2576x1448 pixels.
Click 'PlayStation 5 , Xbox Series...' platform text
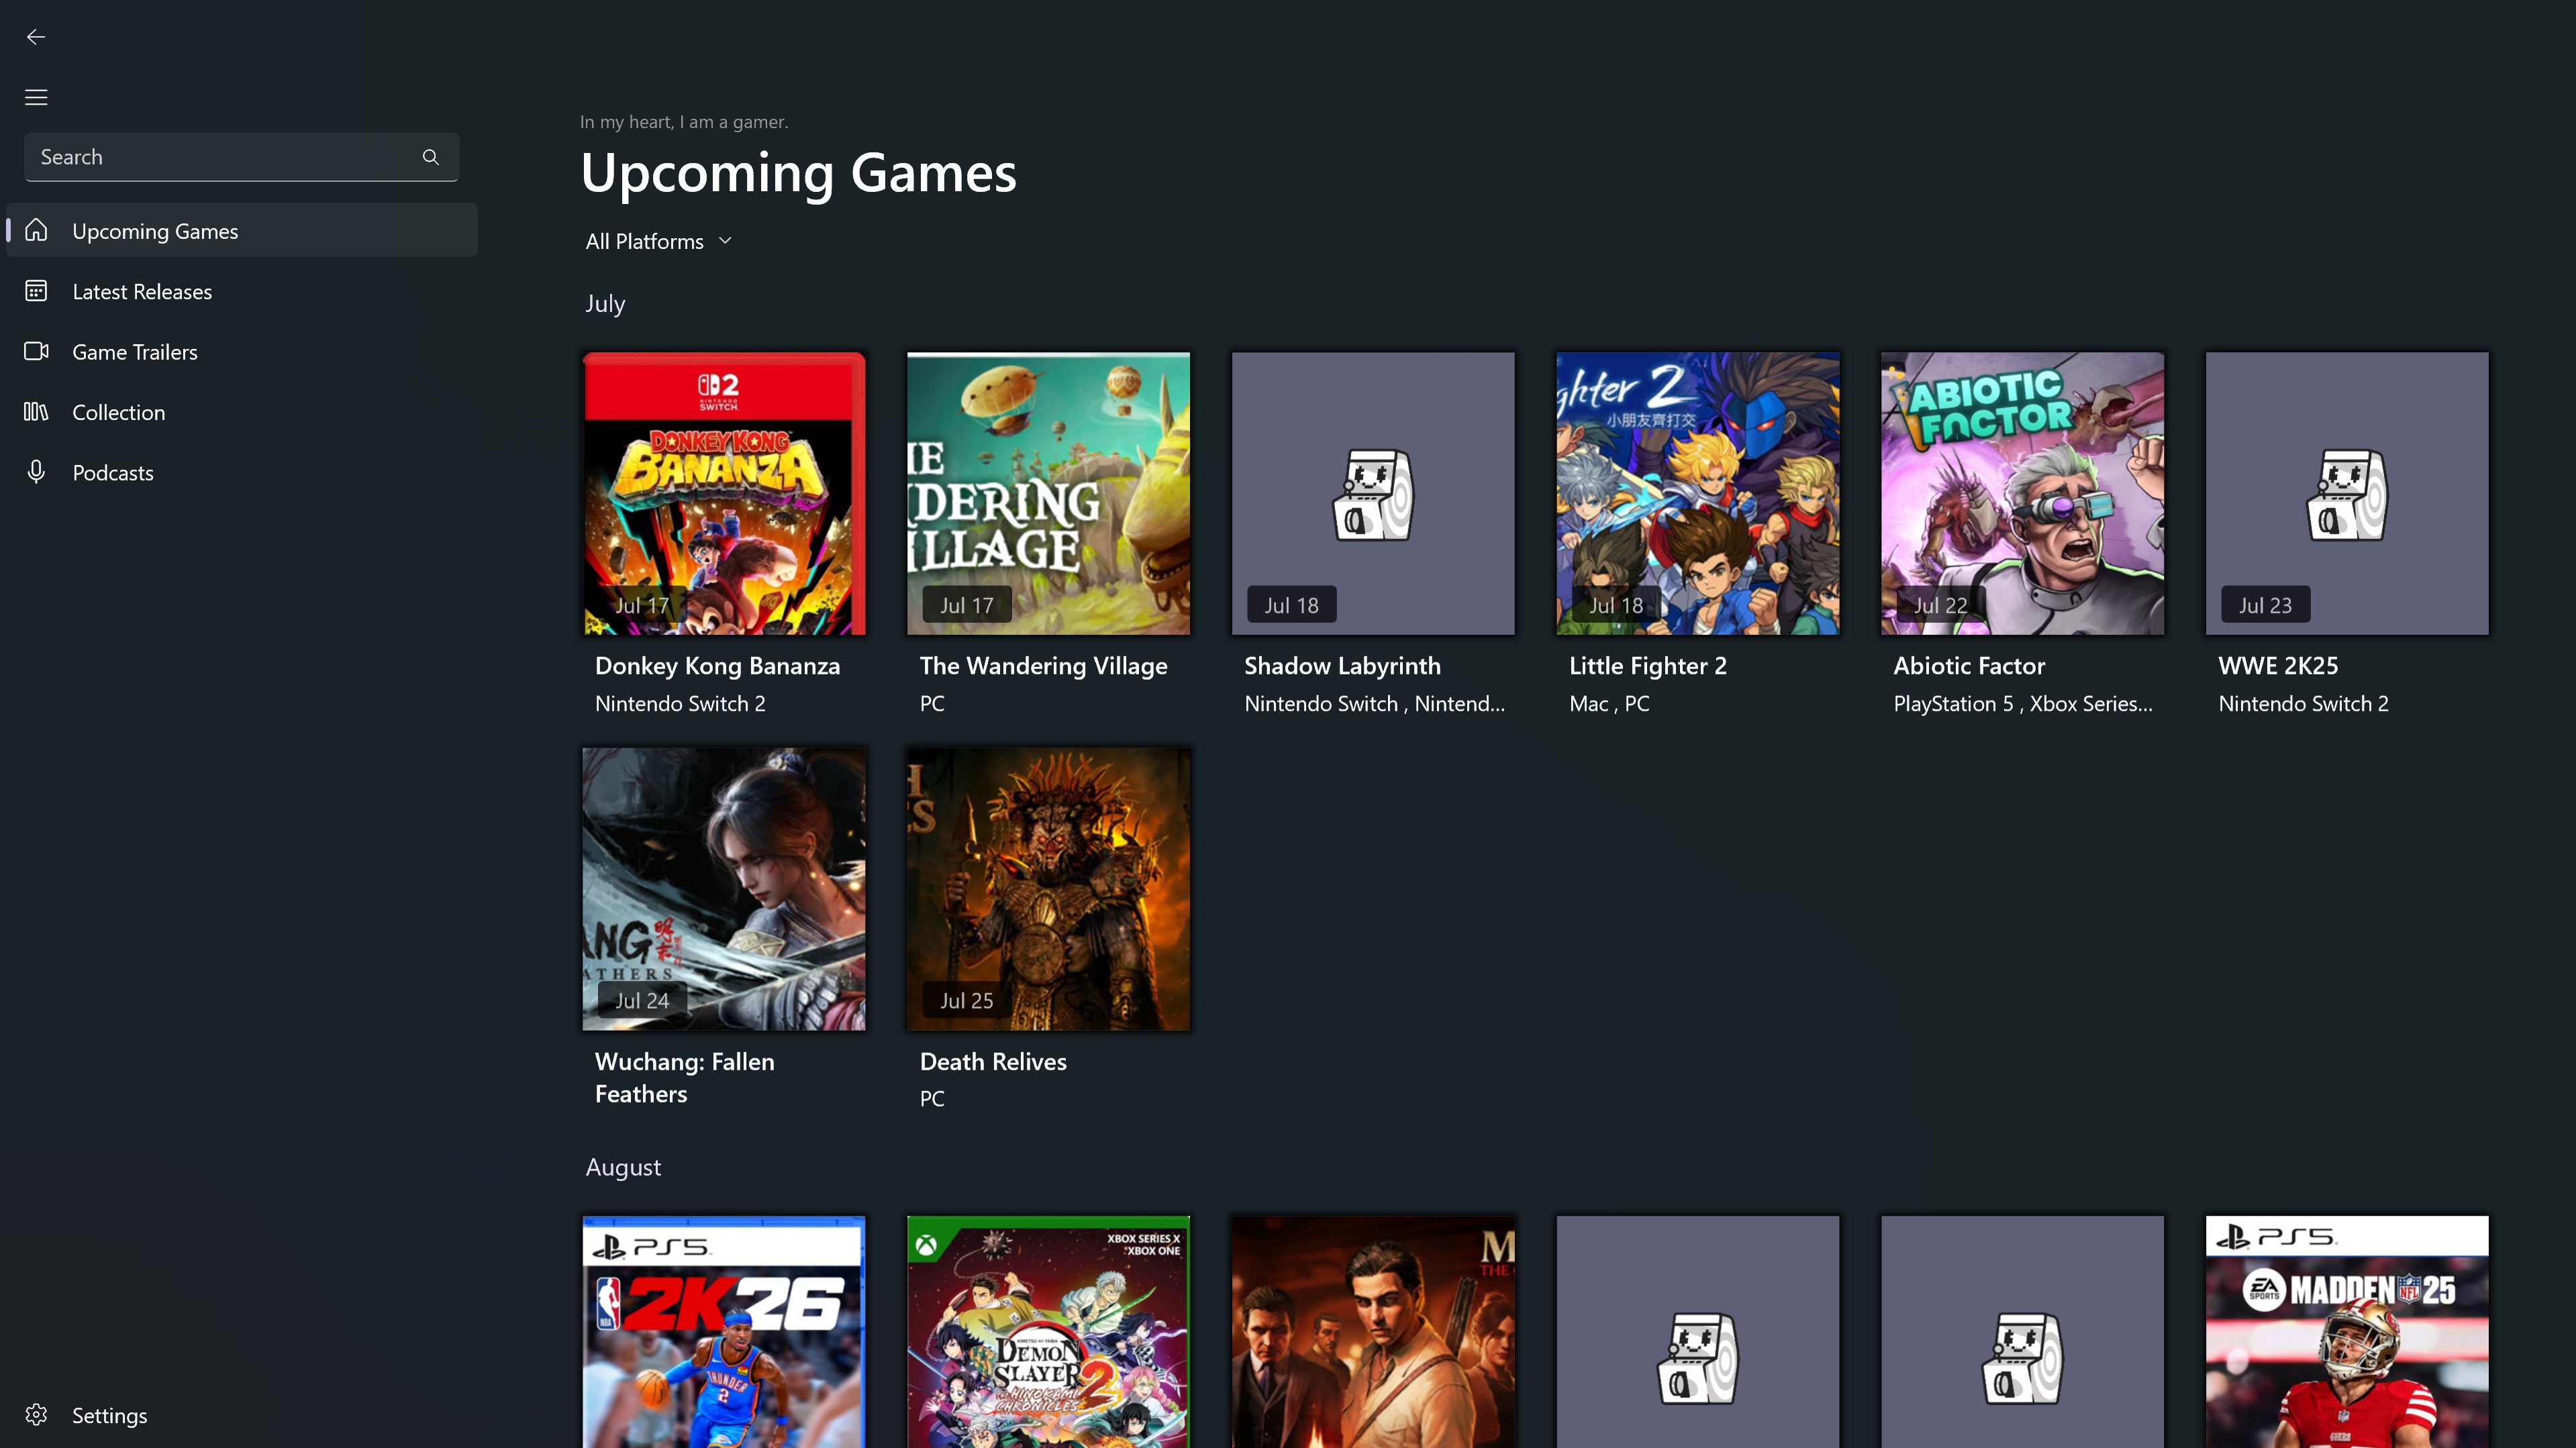[2023, 704]
